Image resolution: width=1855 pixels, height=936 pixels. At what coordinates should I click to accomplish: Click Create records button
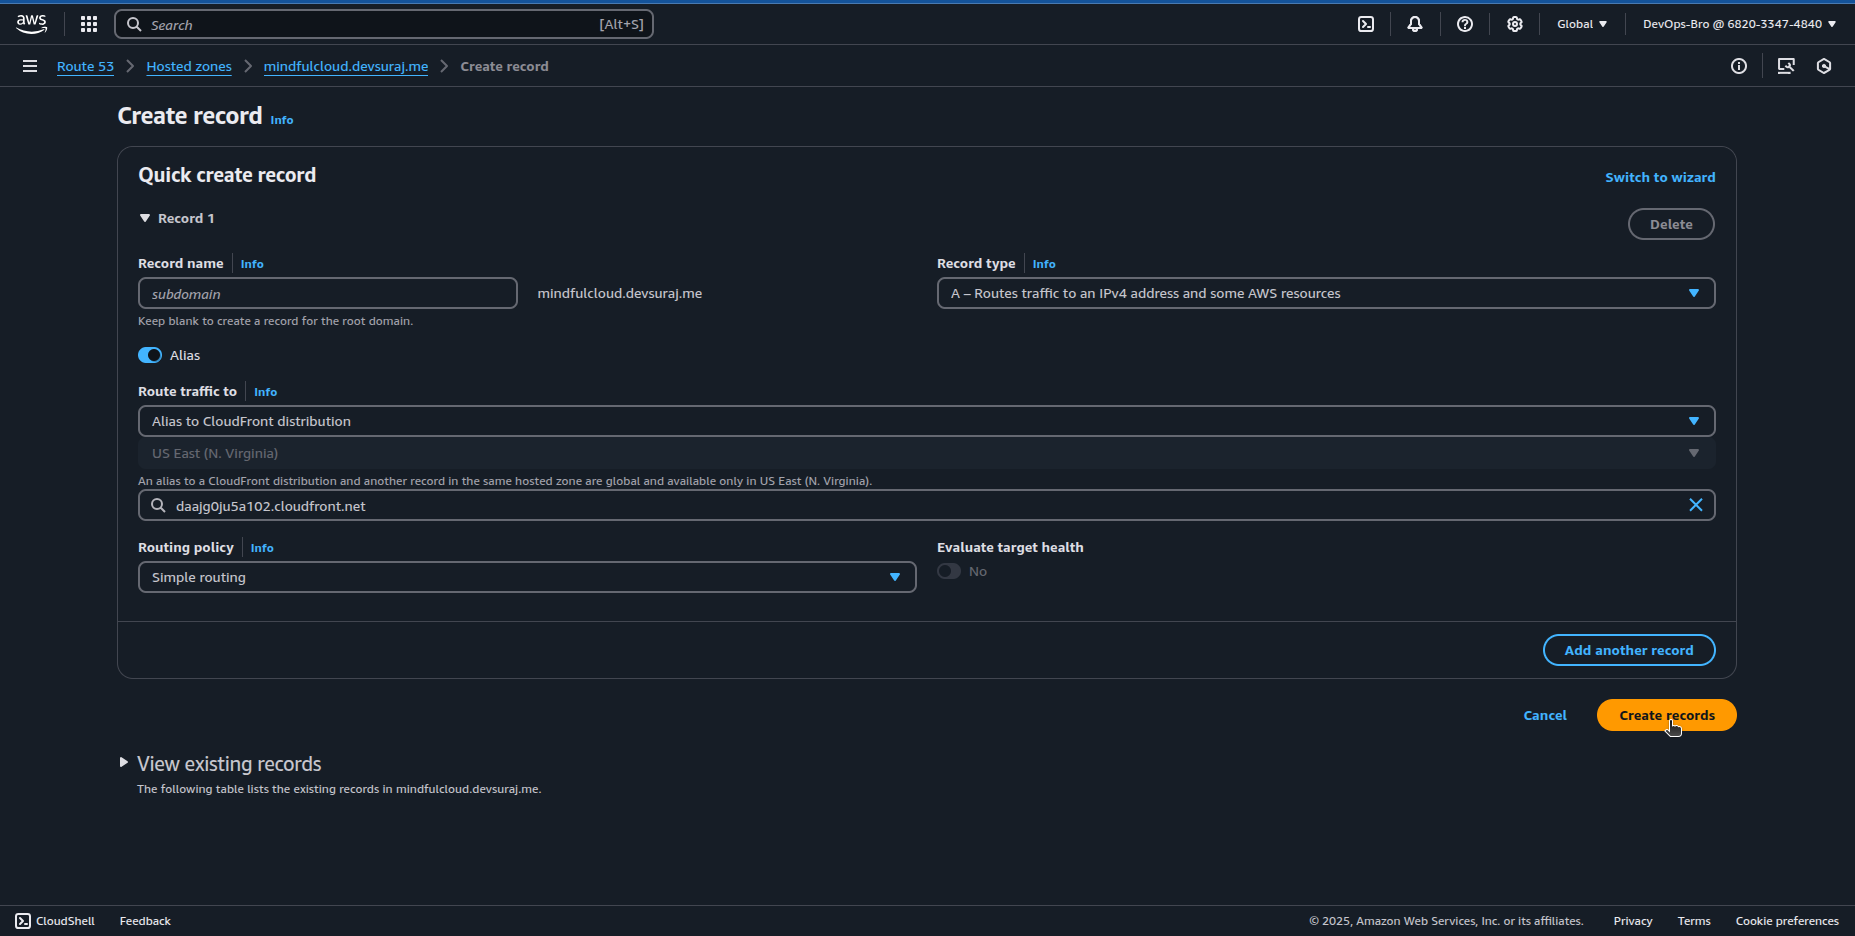[1666, 715]
